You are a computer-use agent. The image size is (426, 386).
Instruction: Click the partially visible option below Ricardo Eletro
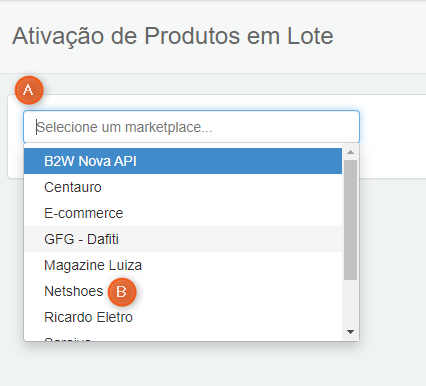183,337
